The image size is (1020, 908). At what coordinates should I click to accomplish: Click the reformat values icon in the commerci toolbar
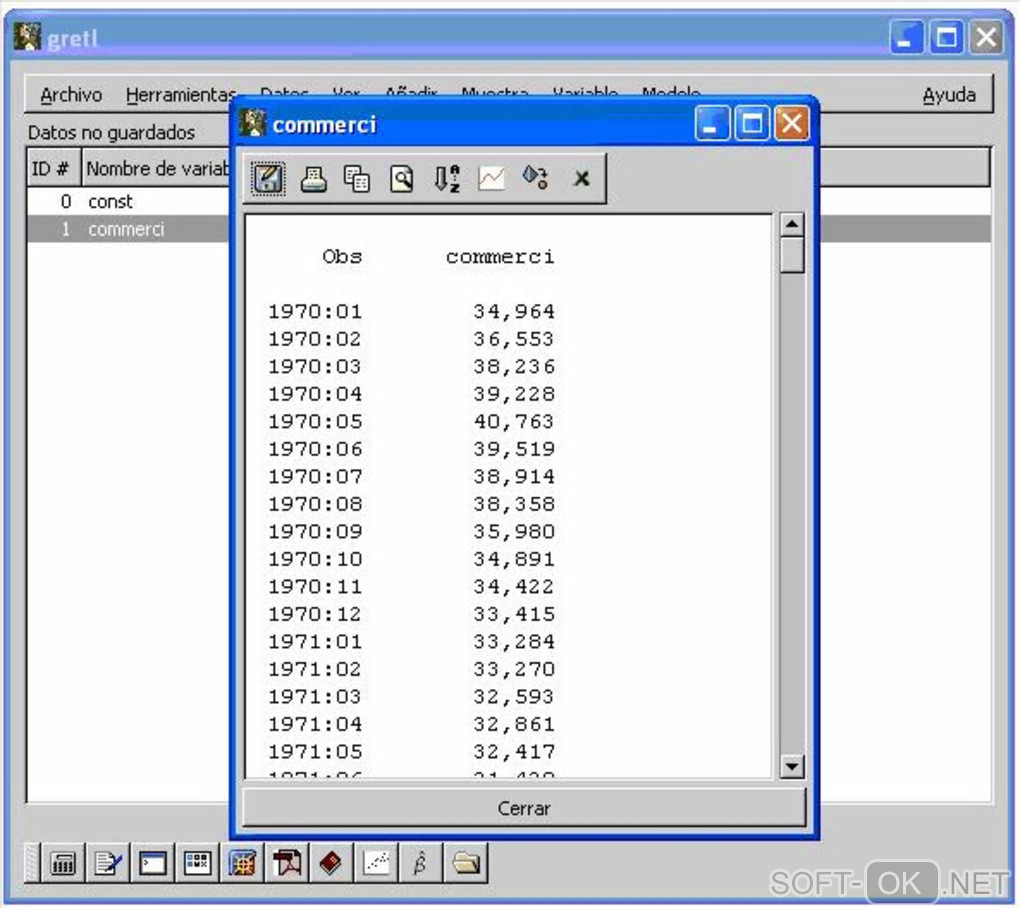pyautogui.click(x=535, y=177)
